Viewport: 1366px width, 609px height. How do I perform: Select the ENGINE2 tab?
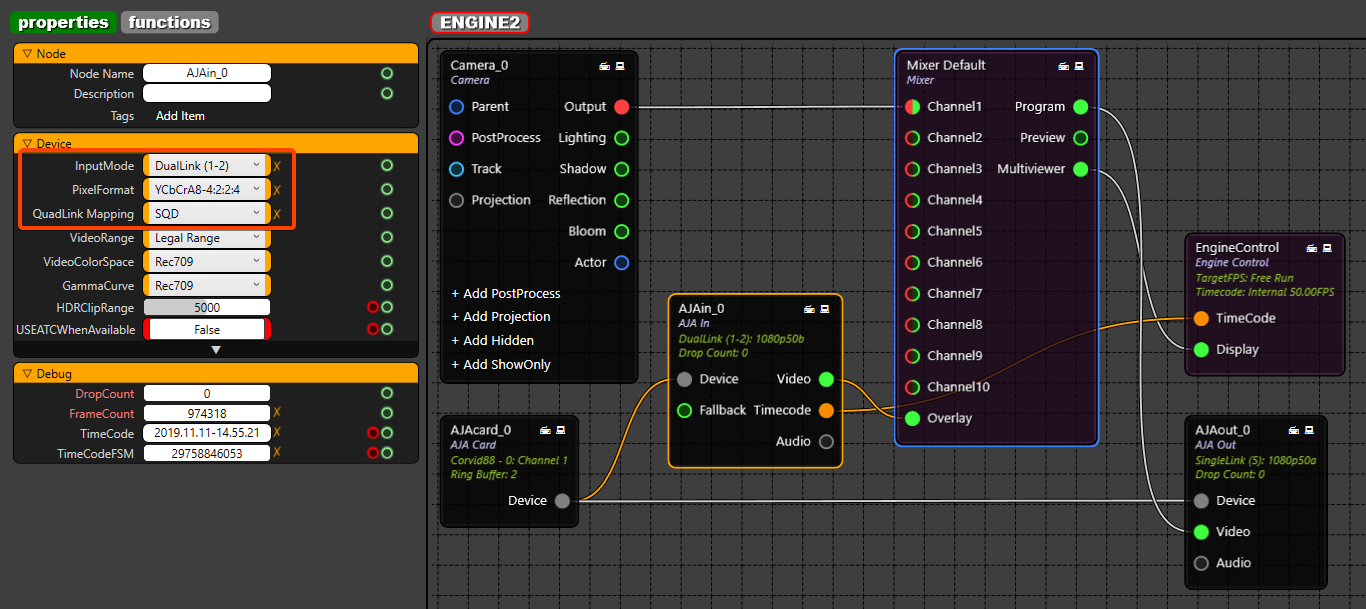pyautogui.click(x=479, y=22)
